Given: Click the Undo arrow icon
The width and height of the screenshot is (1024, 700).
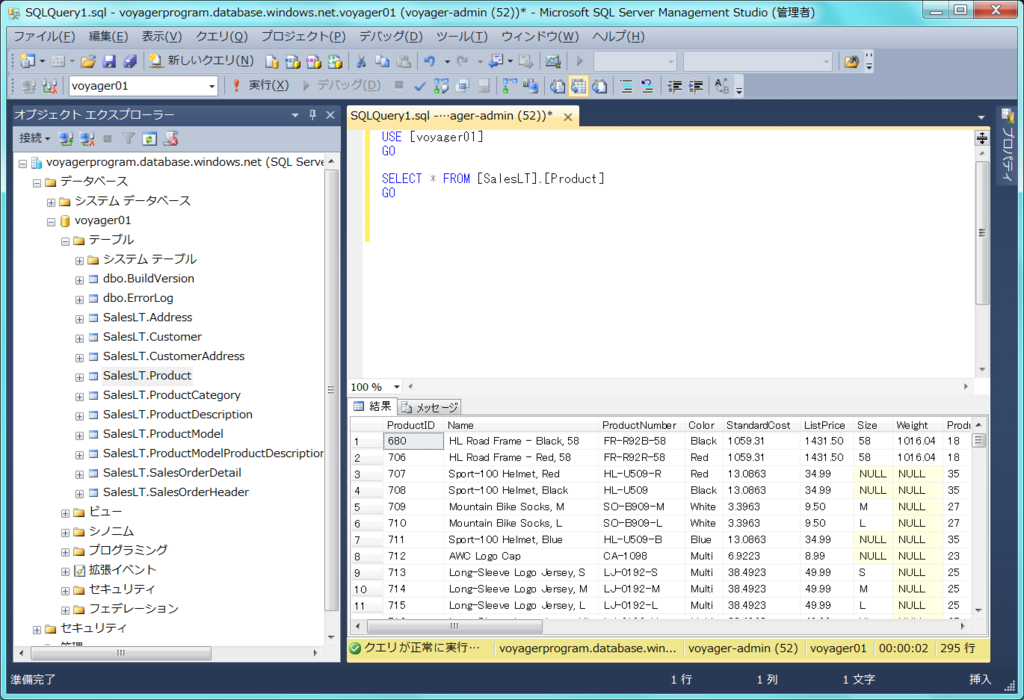Looking at the screenshot, I should (429, 61).
